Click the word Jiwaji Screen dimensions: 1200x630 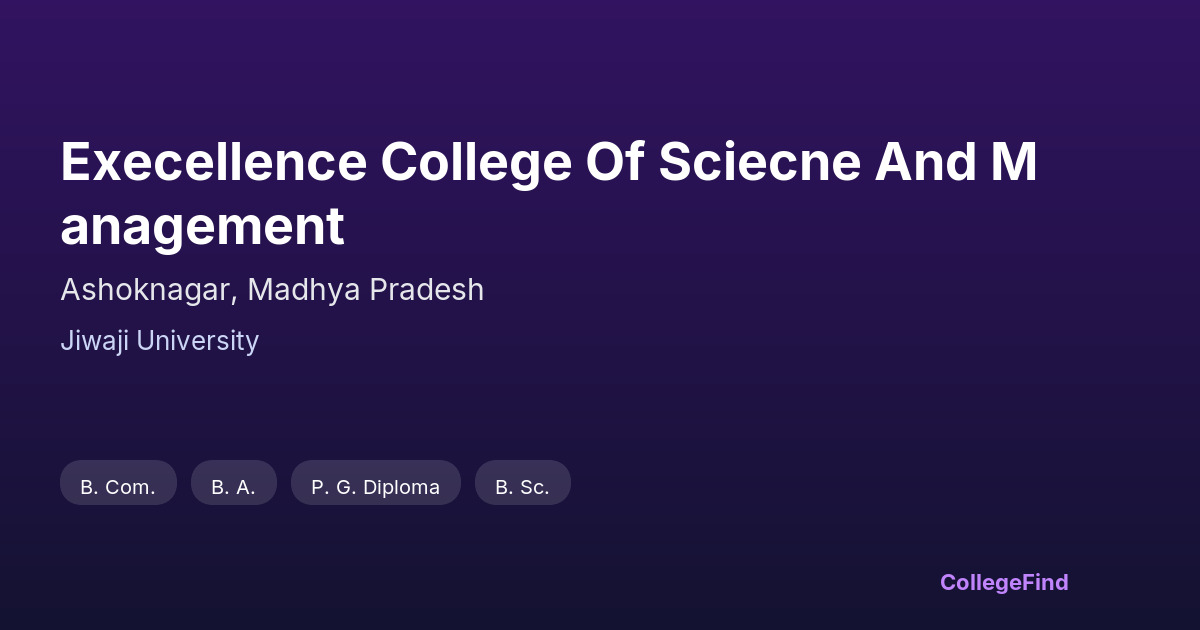(94, 341)
